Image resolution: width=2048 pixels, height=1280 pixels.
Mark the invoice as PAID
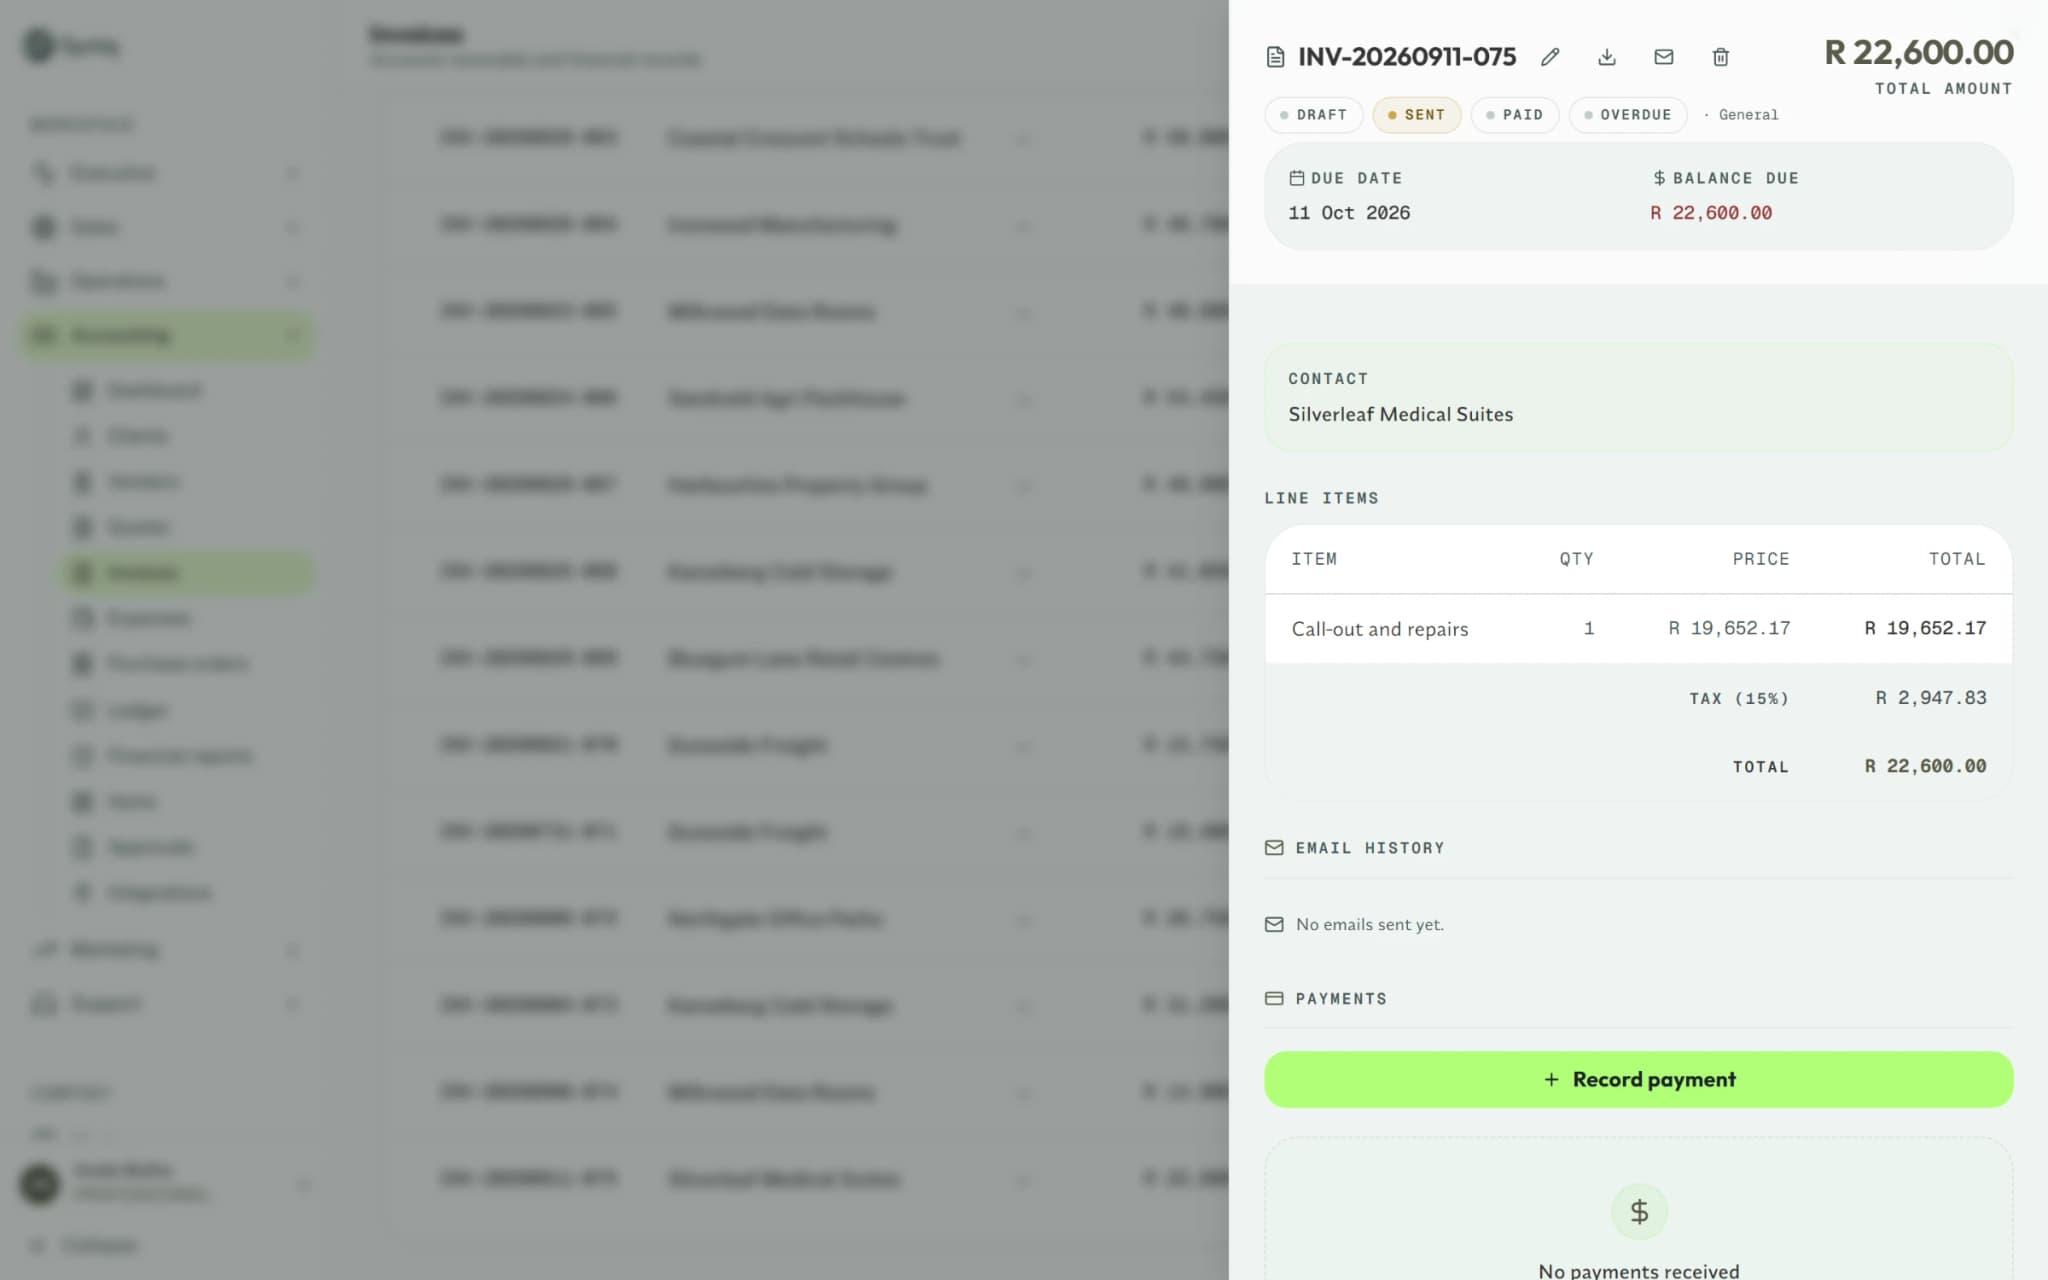[x=1515, y=115]
